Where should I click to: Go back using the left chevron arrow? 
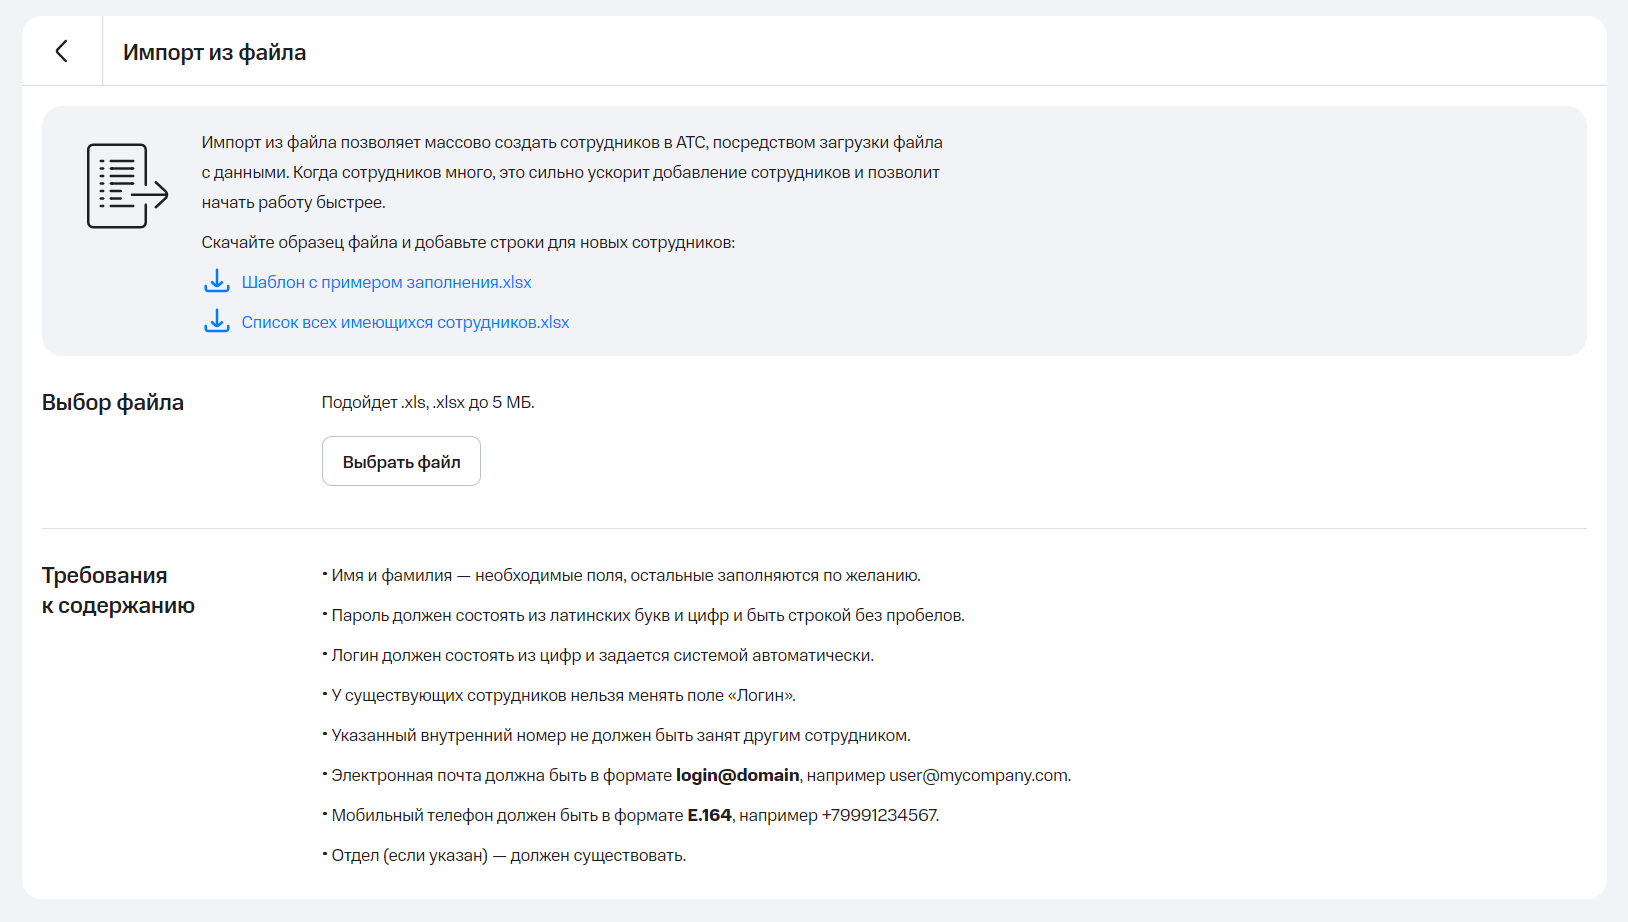coord(62,51)
